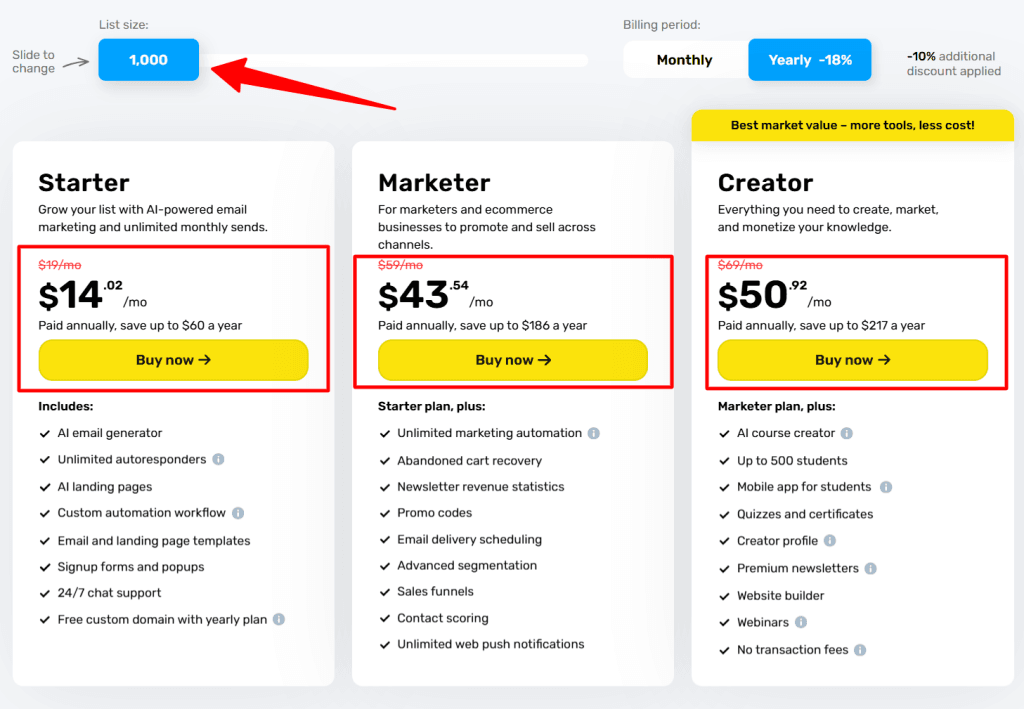Click the crossed-out $19/mo Starter price
Screen dimensions: 1024x709
(x=58, y=264)
